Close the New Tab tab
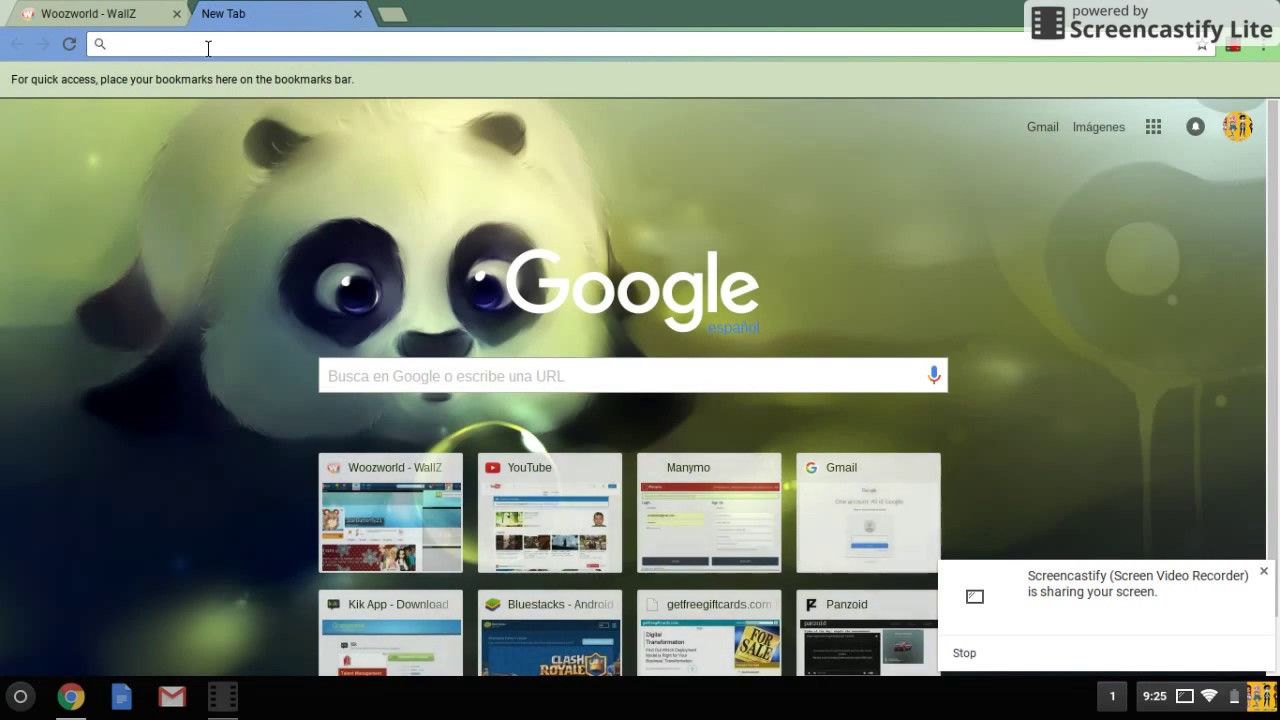The image size is (1280, 720). (x=357, y=14)
